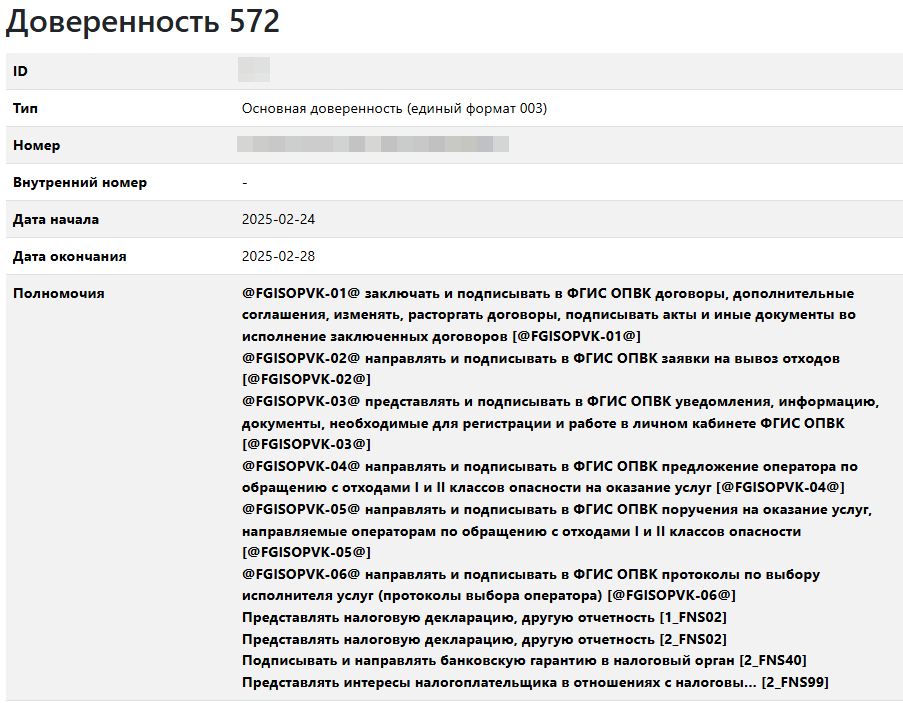
Task: Click the blurred "Номер" value
Action: click(372, 145)
